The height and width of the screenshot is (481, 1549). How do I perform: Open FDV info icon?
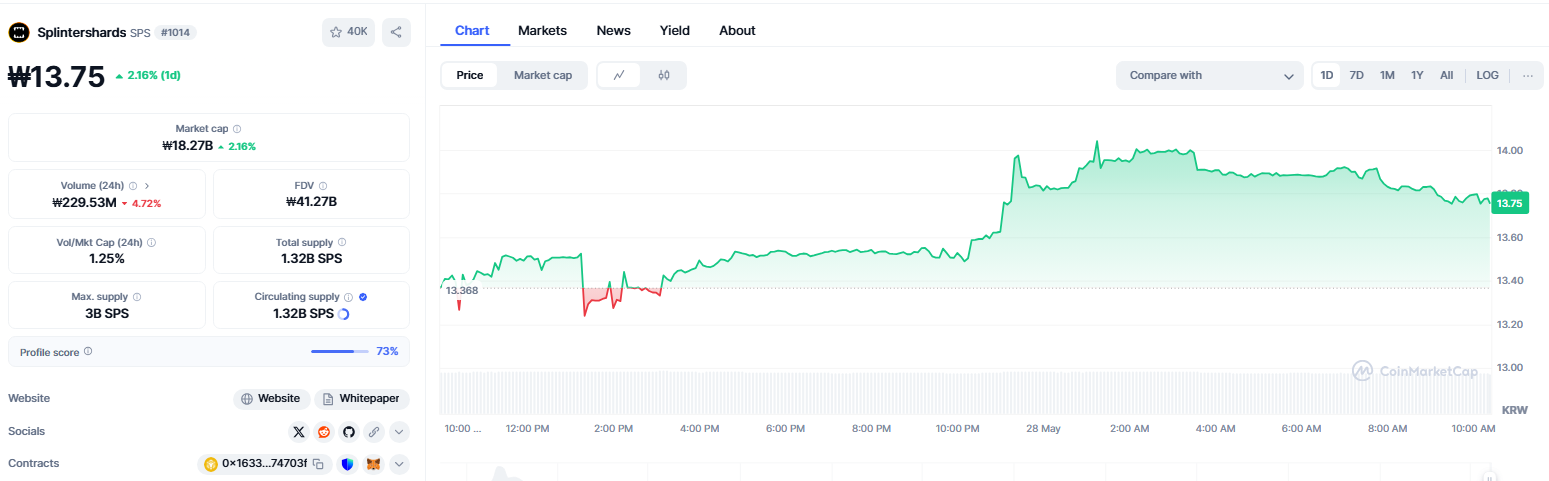[323, 186]
